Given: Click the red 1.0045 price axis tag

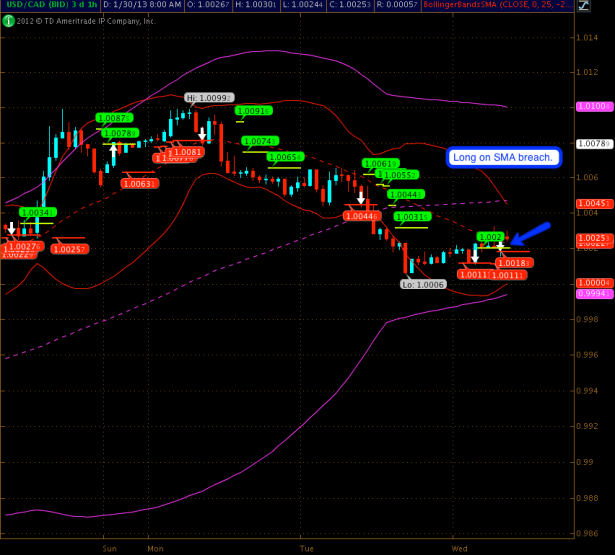Looking at the screenshot, I should [x=594, y=204].
